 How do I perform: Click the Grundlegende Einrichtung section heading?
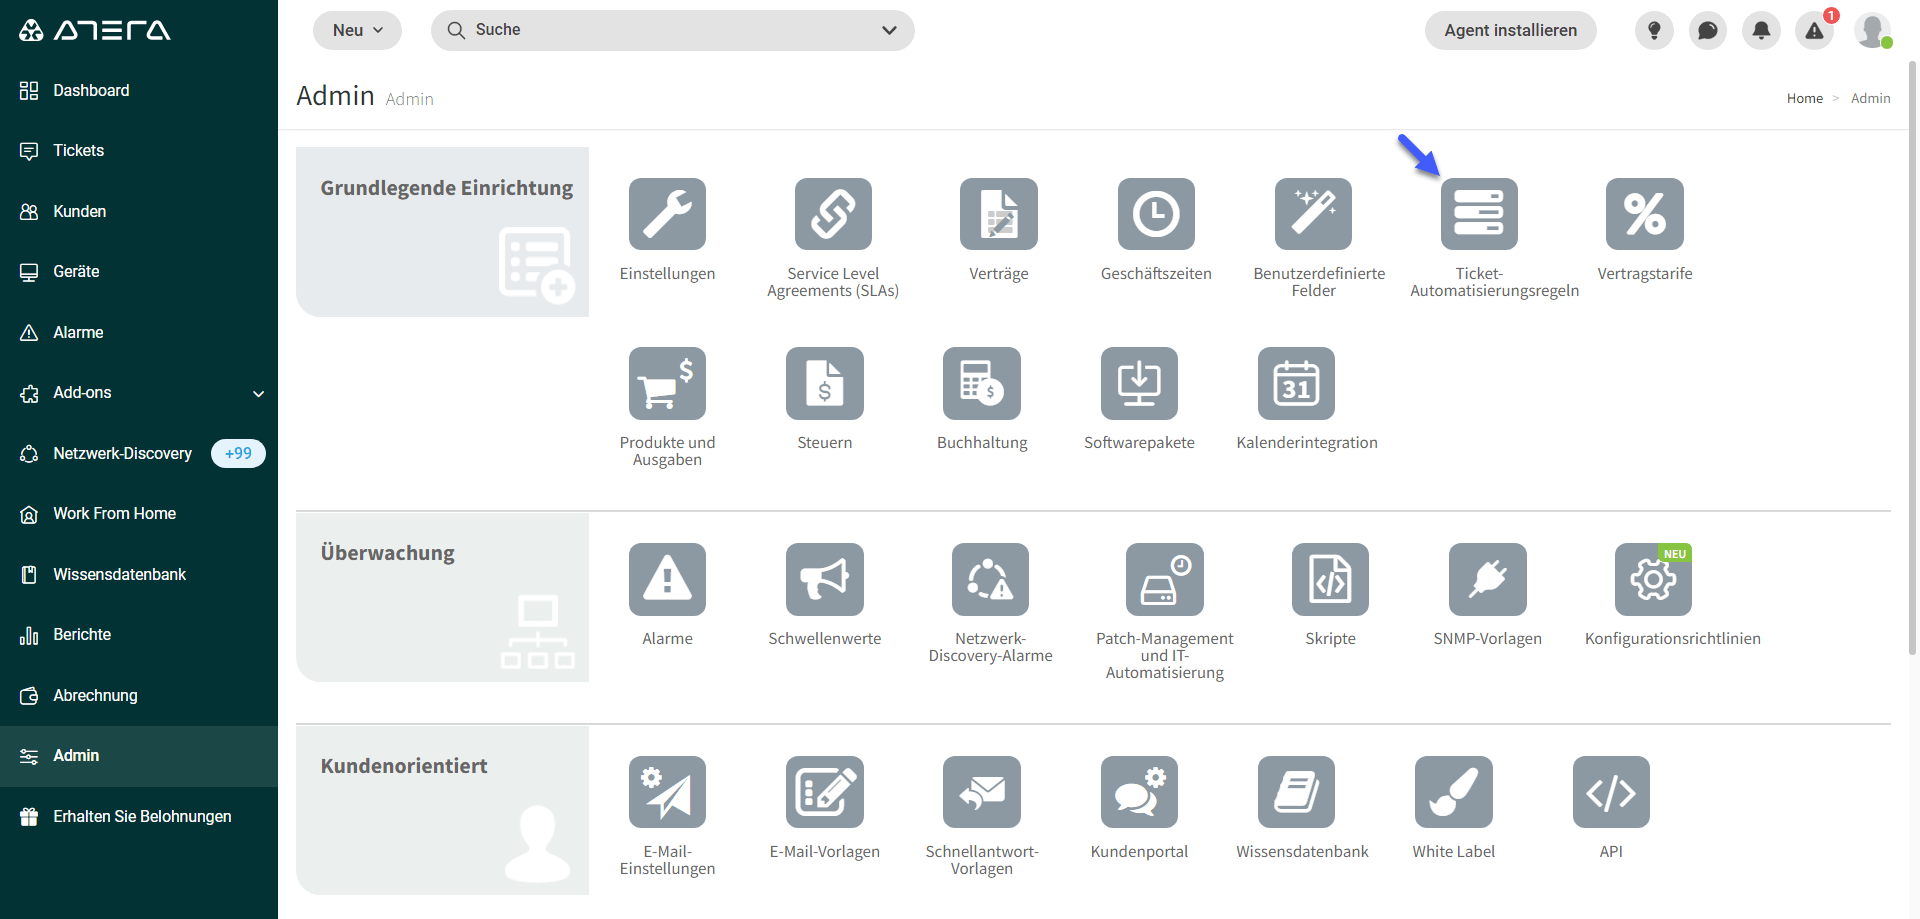point(446,188)
